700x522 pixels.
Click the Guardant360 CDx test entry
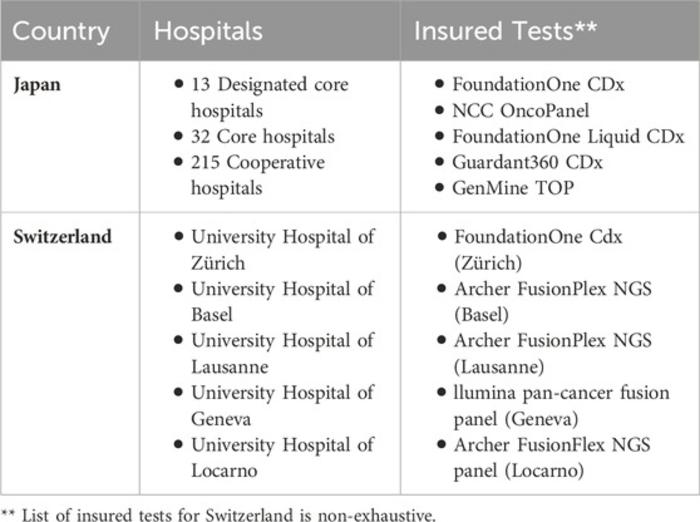coord(532,162)
